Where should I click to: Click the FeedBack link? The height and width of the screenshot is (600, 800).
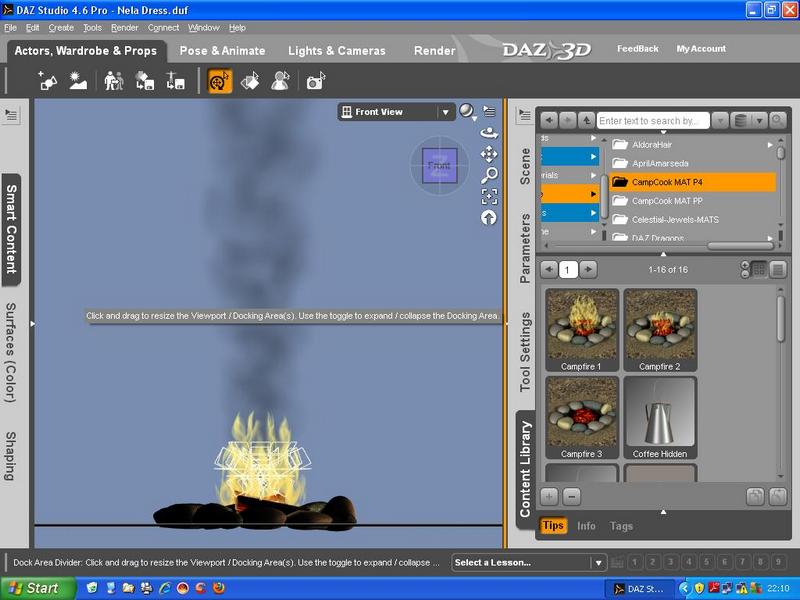pos(638,48)
